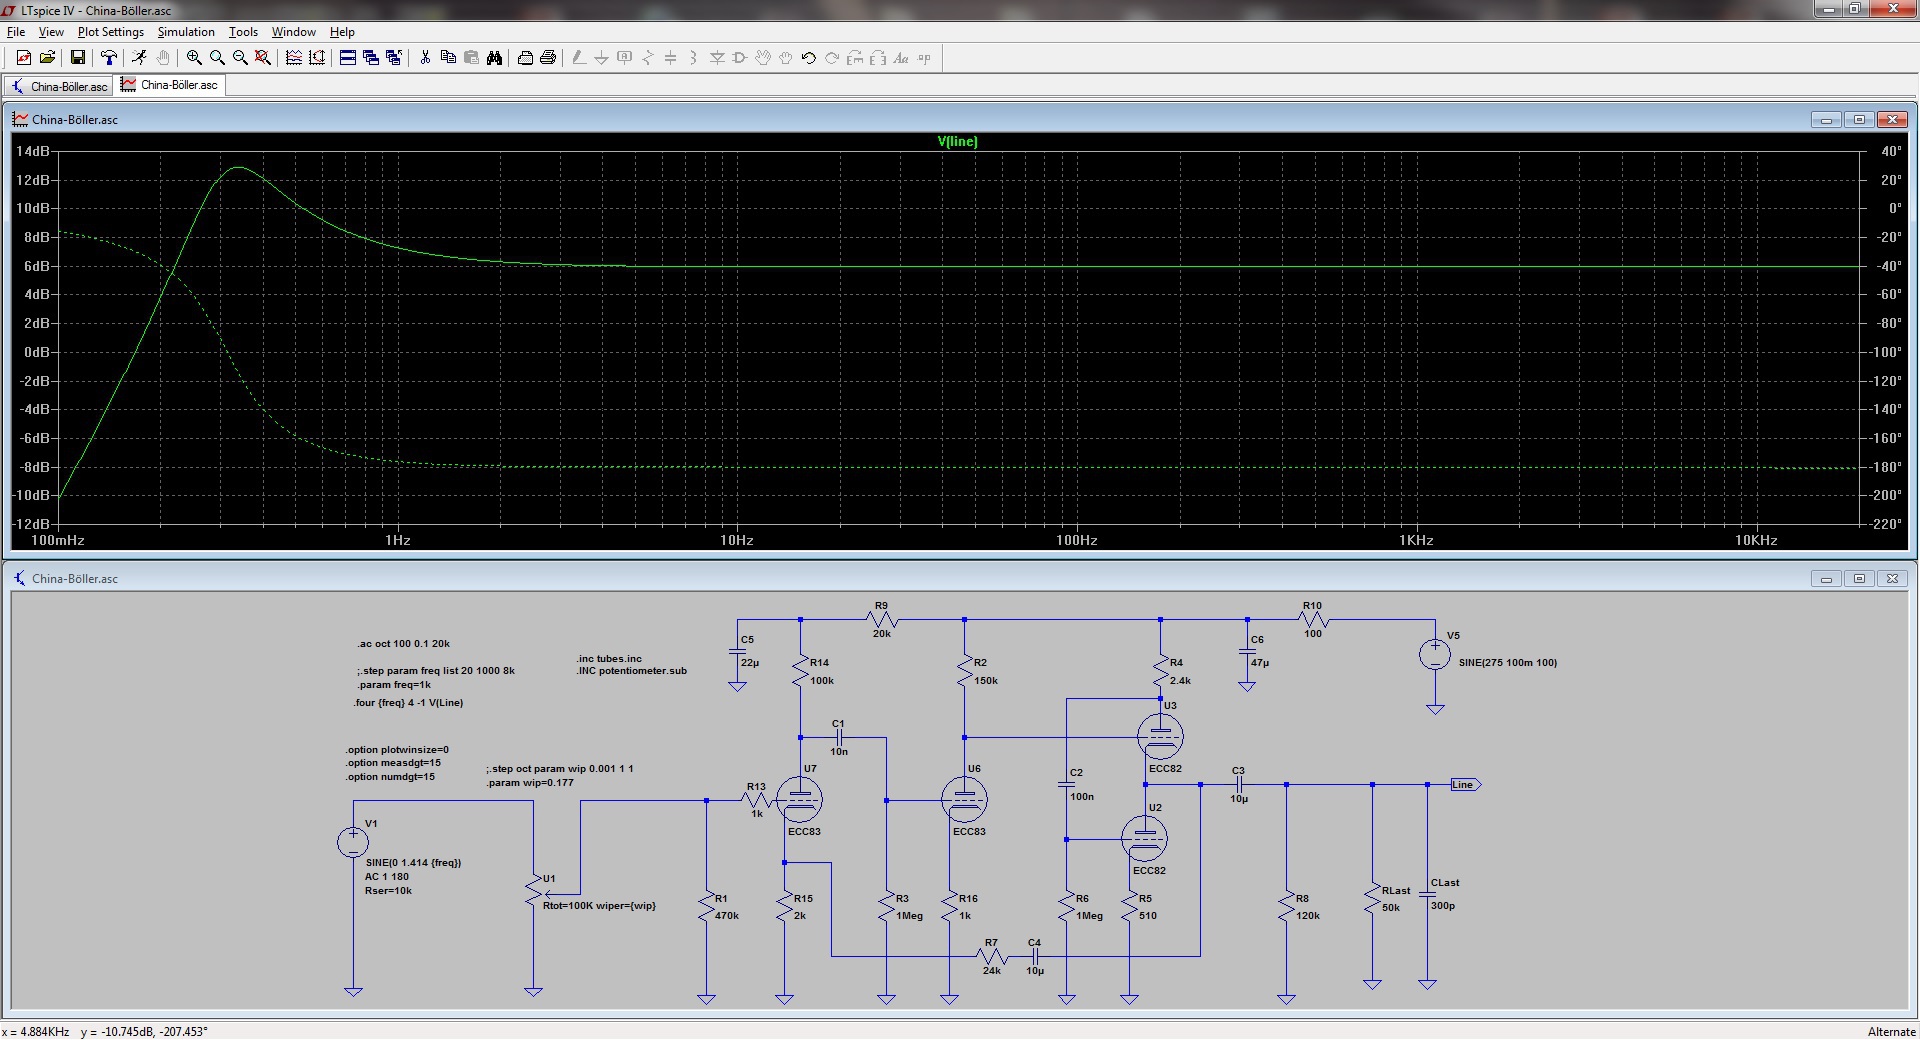
Task: Click the Cut scissors icon
Action: pyautogui.click(x=425, y=58)
